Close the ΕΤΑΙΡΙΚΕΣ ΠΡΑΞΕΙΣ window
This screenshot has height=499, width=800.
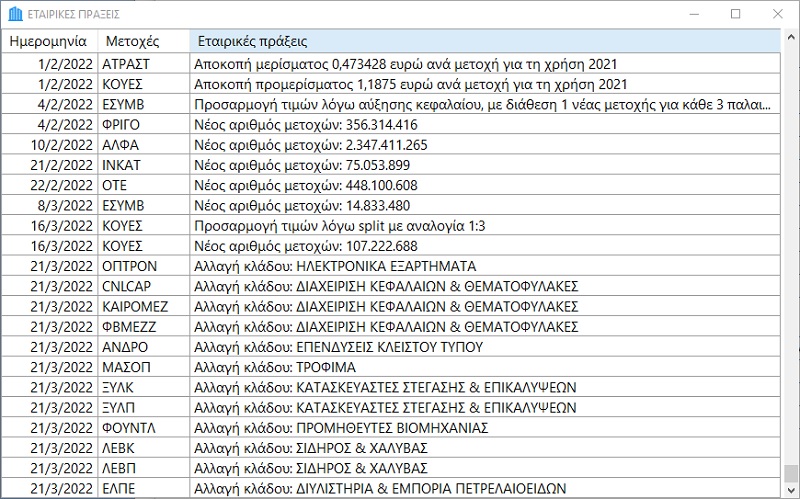(778, 14)
